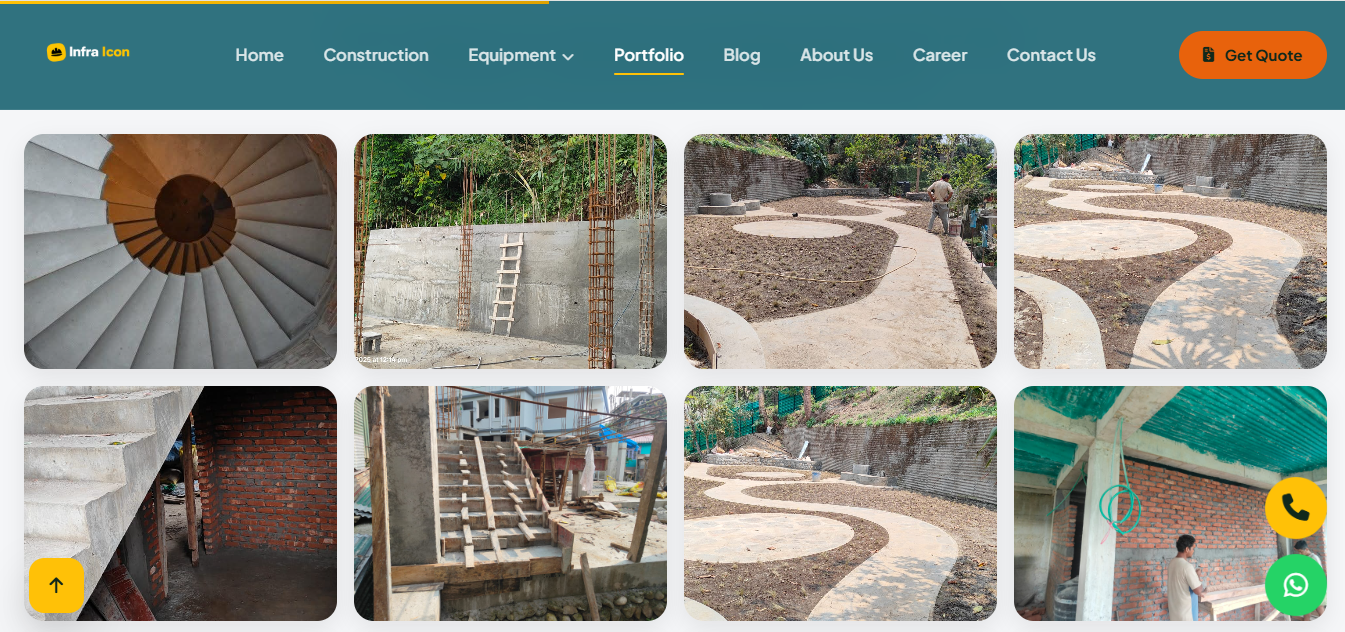Viewport: 1345px width, 632px height.
Task: Open the stairs underside brick wall photo
Action: click(180, 503)
